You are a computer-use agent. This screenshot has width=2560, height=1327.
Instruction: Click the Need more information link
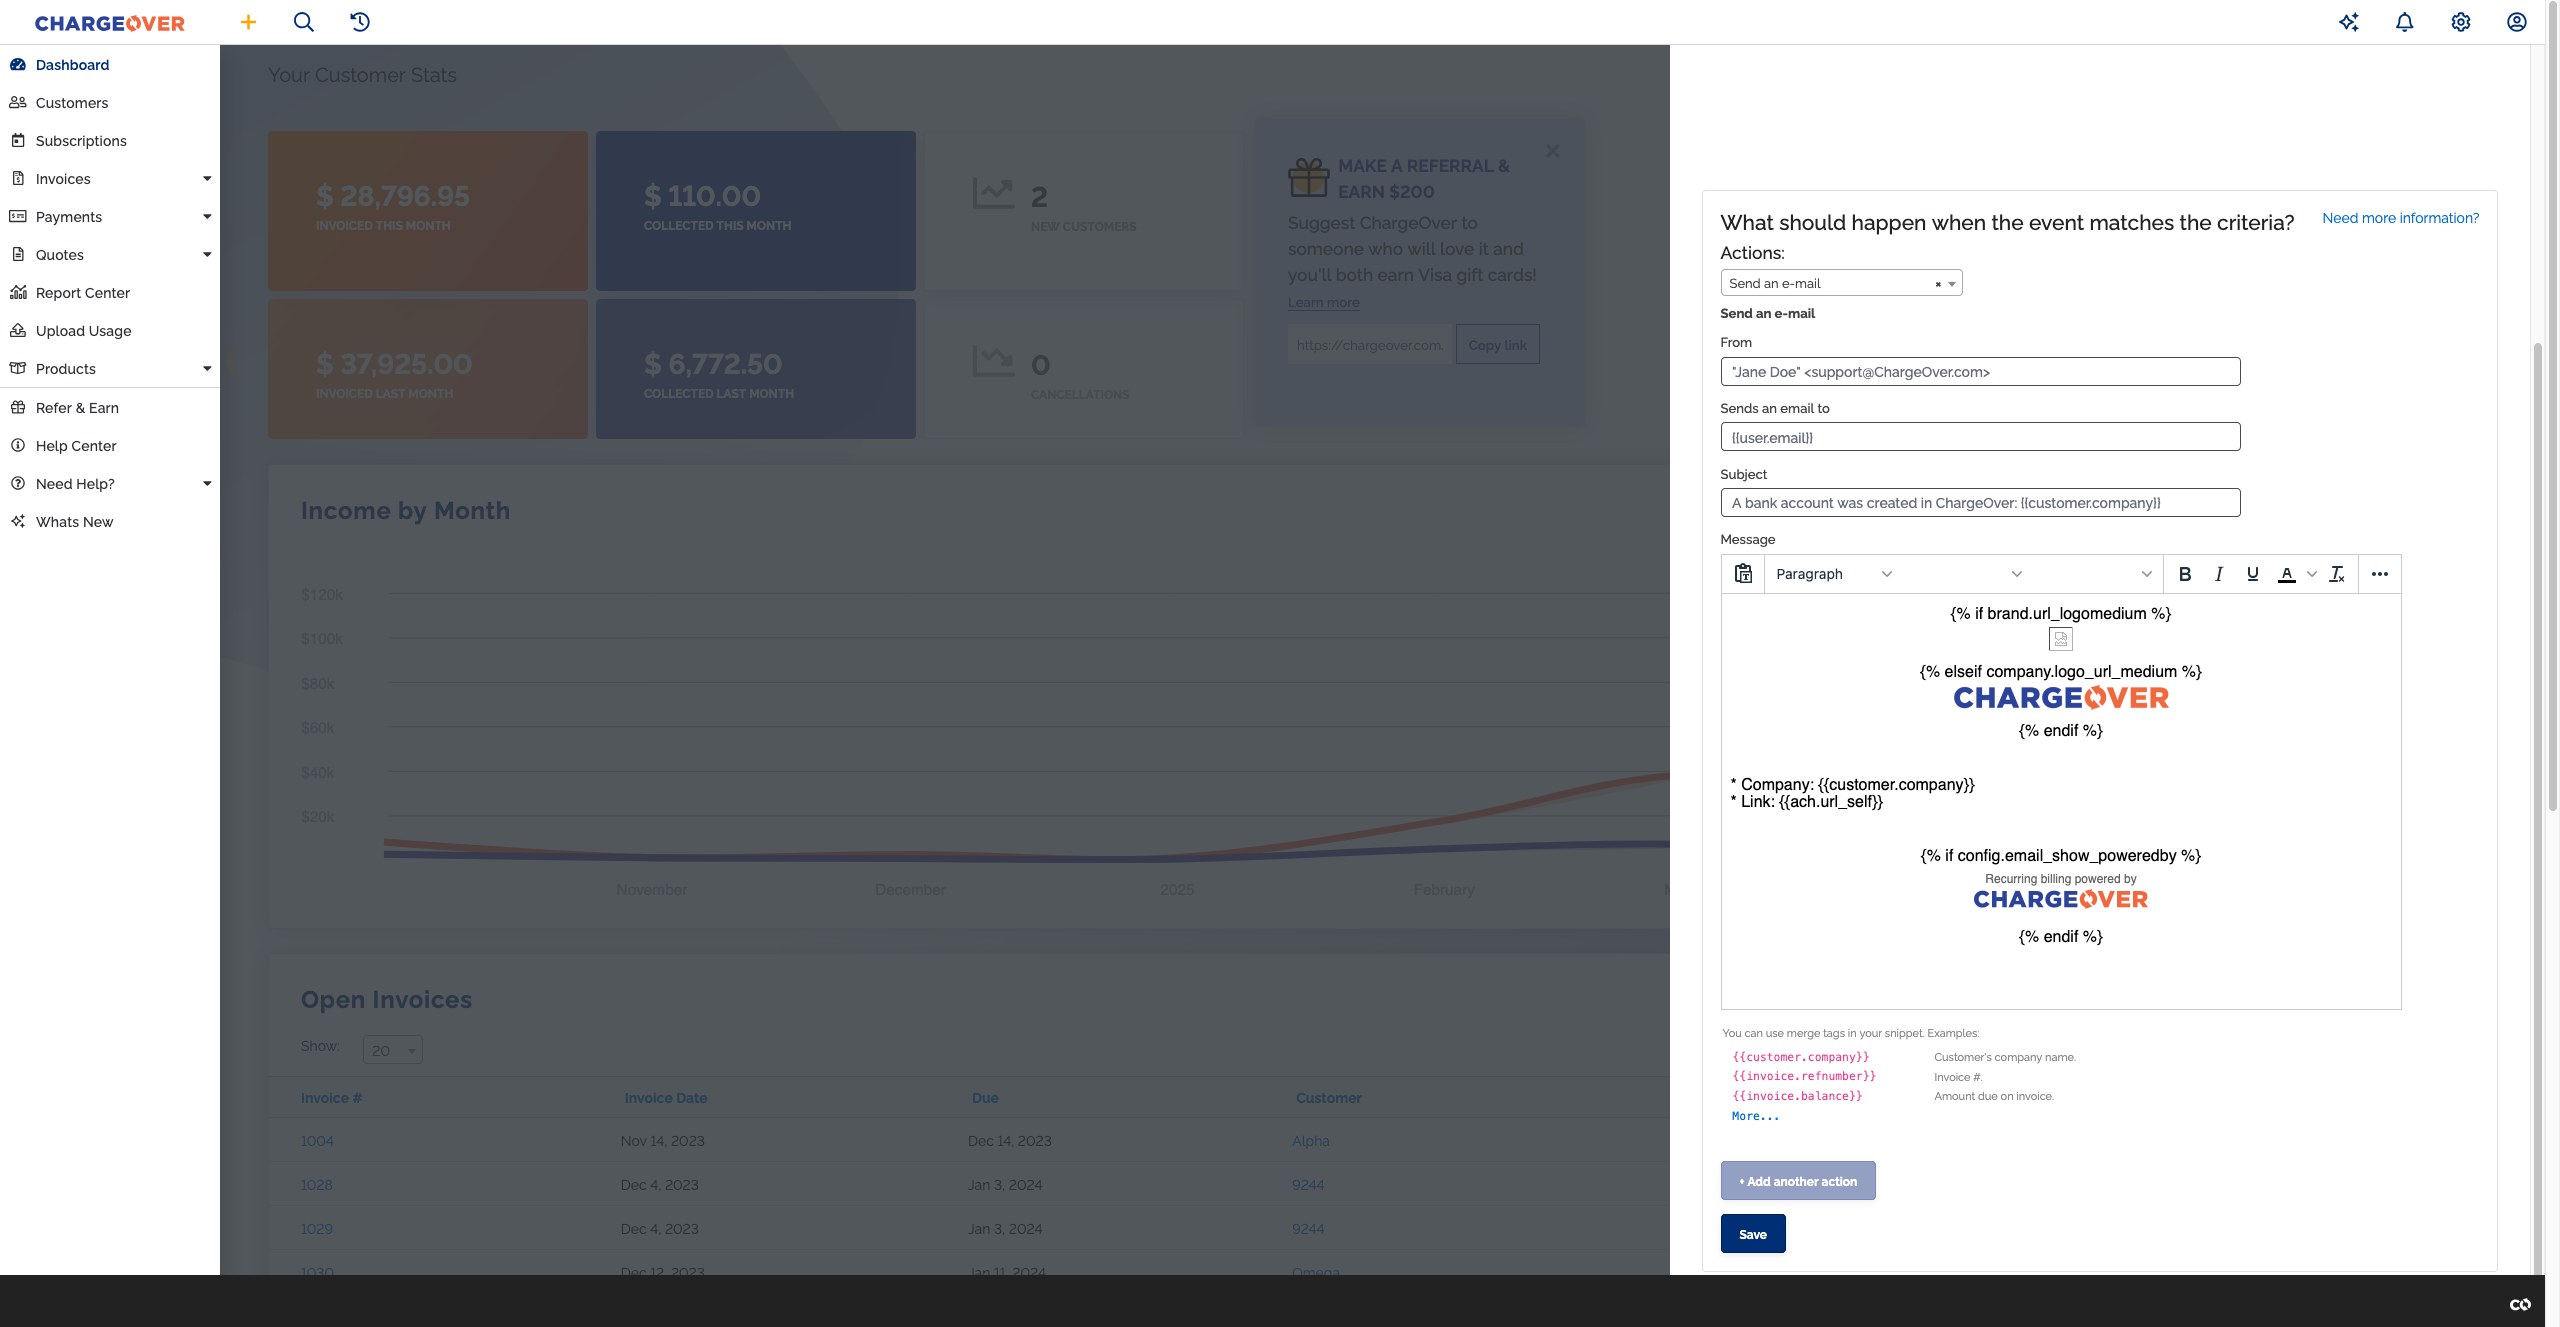click(2400, 218)
